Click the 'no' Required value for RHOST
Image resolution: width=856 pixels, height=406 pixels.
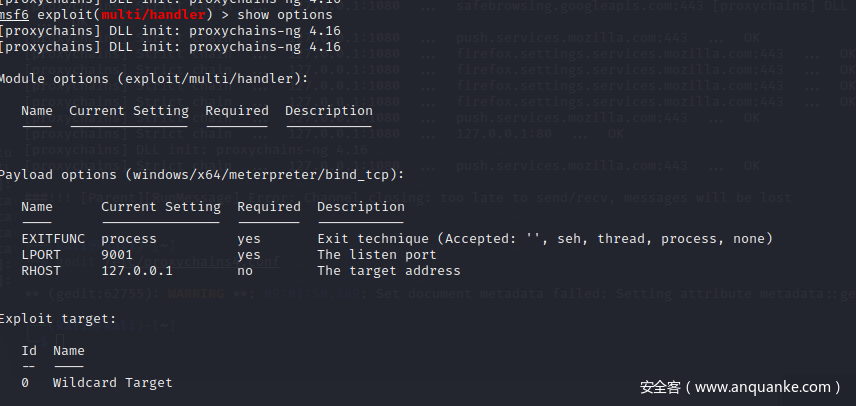pos(245,271)
